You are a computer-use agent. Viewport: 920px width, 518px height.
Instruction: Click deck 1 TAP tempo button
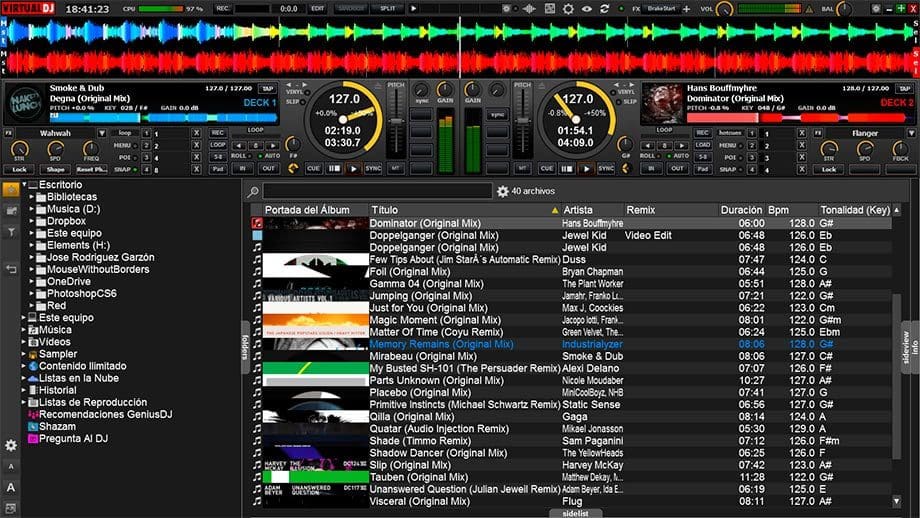click(268, 89)
